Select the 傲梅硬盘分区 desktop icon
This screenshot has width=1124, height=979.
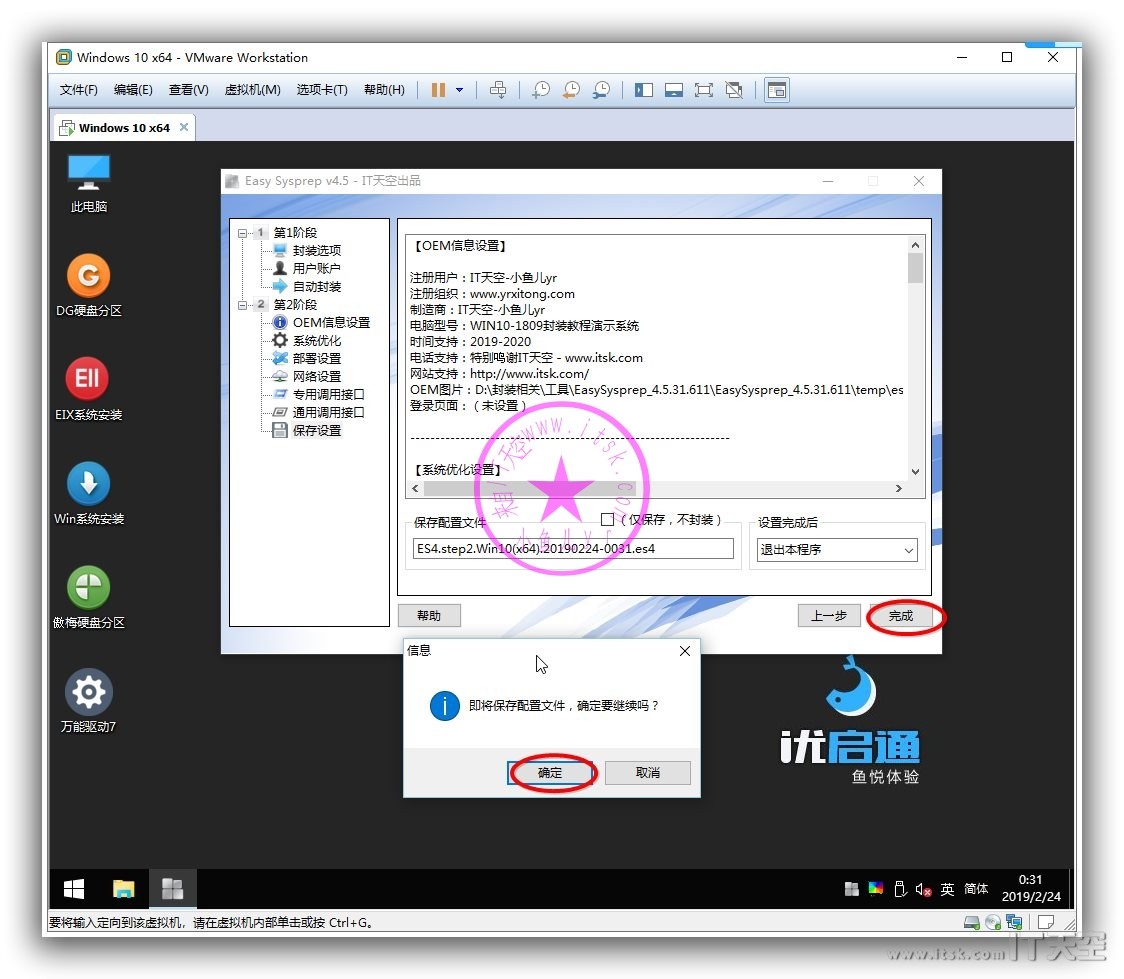88,598
